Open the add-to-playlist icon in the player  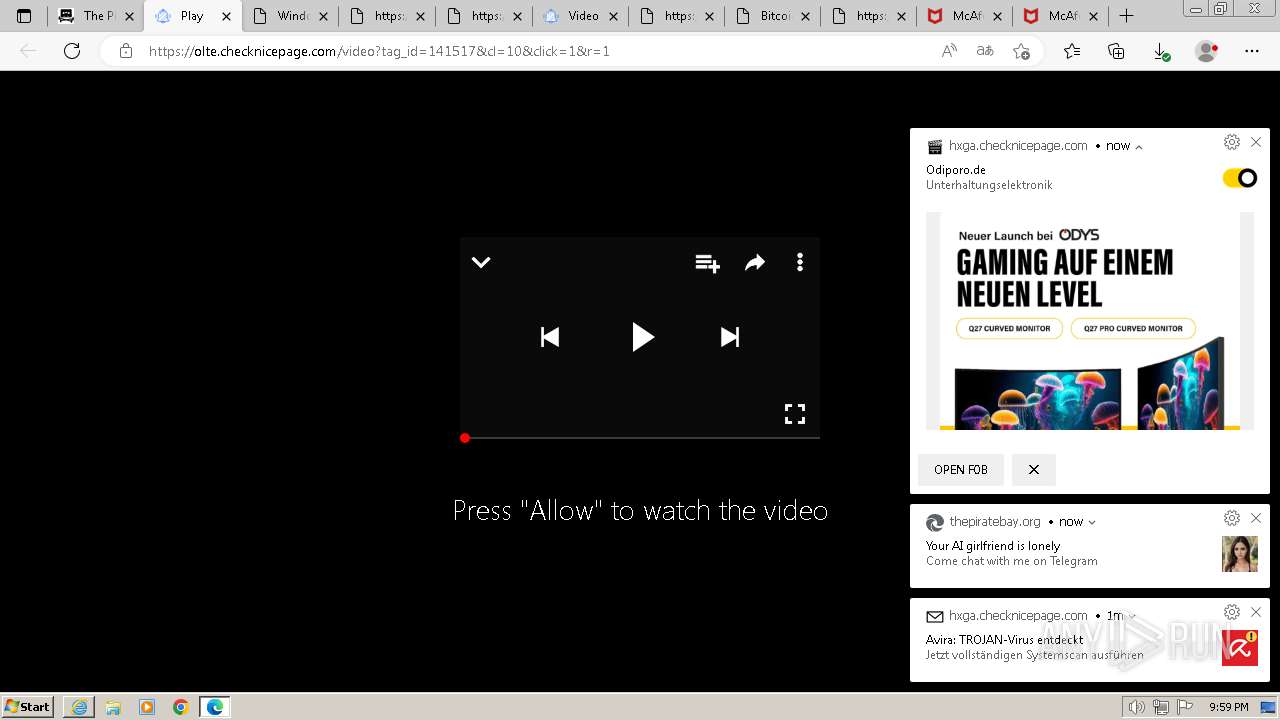pyautogui.click(x=707, y=263)
